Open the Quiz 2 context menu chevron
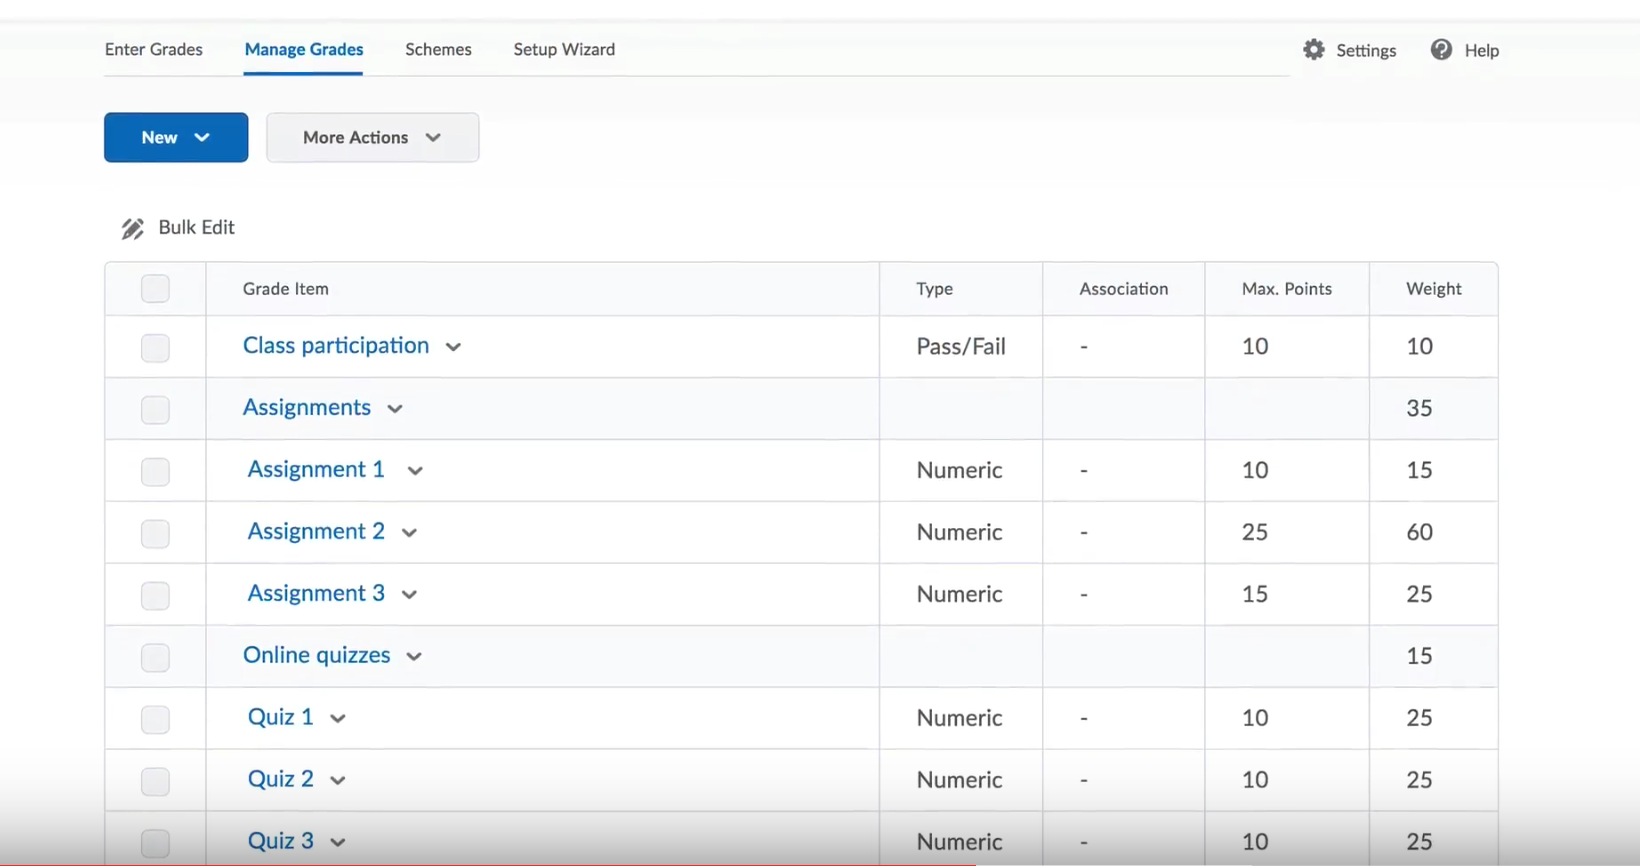This screenshot has height=866, width=1640. pos(338,781)
